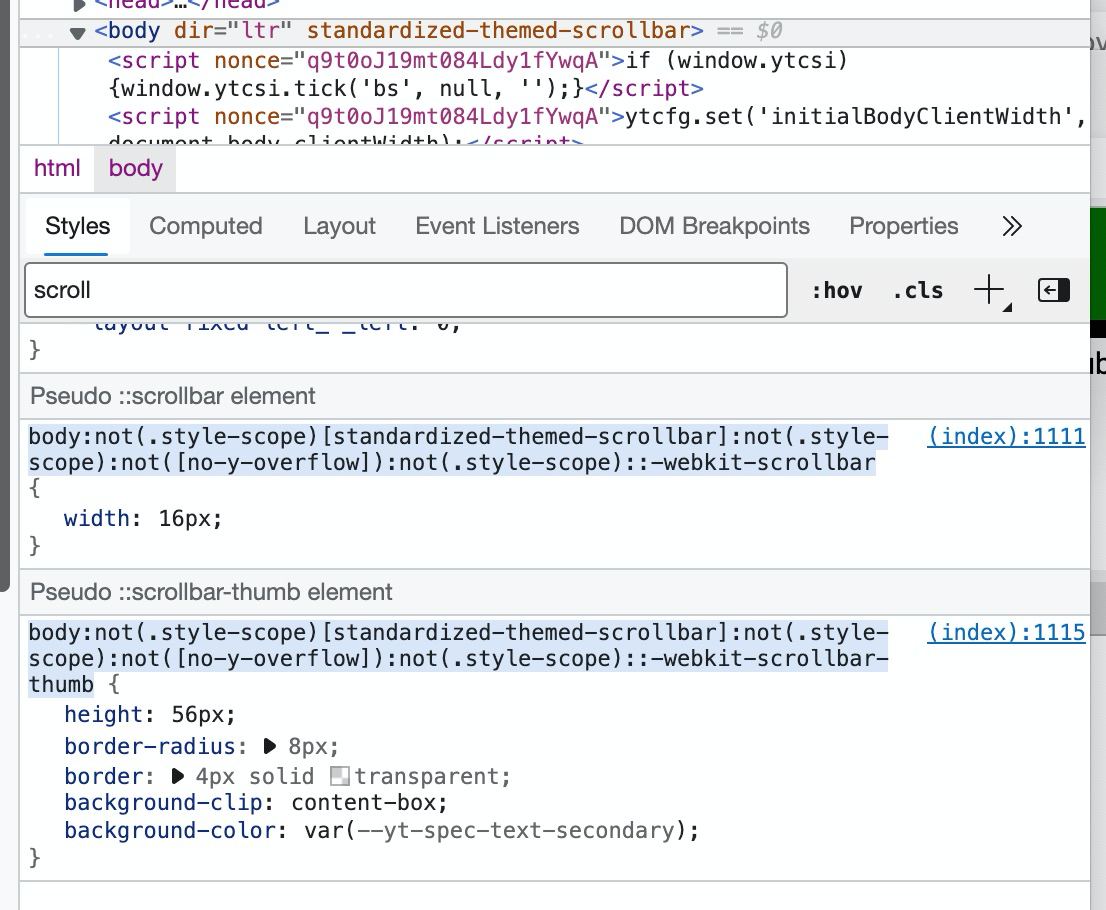Collapse the body element tree node
Image resolution: width=1106 pixels, height=910 pixels.
coord(77,32)
